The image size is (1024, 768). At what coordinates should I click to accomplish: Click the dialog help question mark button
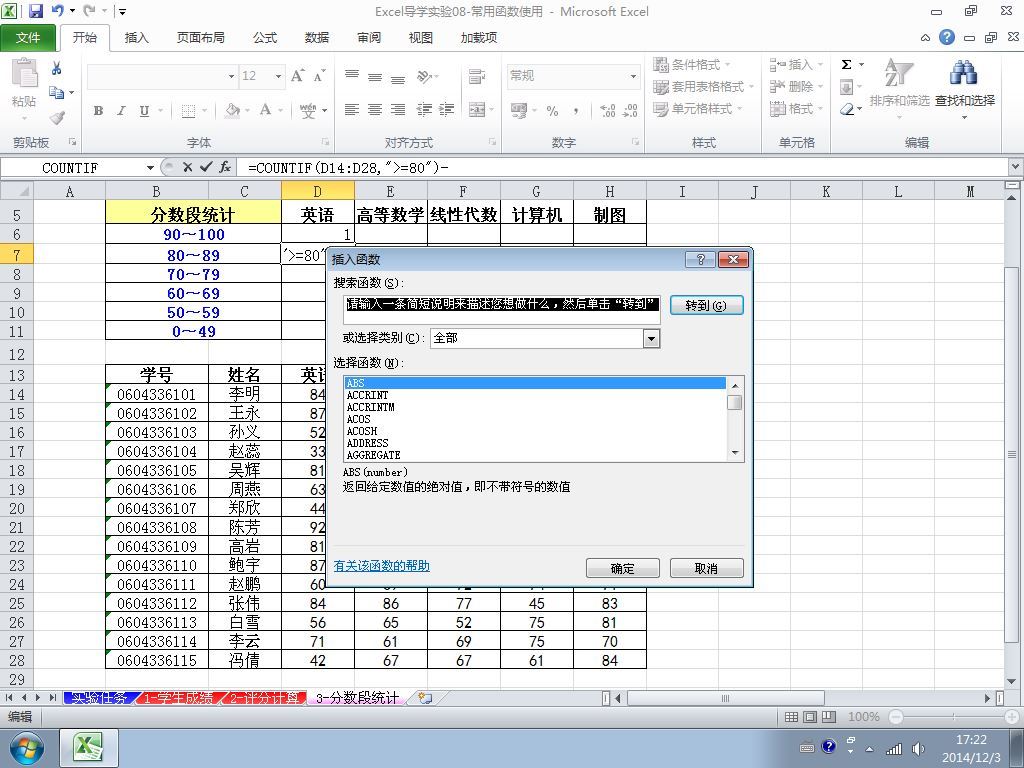[701, 259]
